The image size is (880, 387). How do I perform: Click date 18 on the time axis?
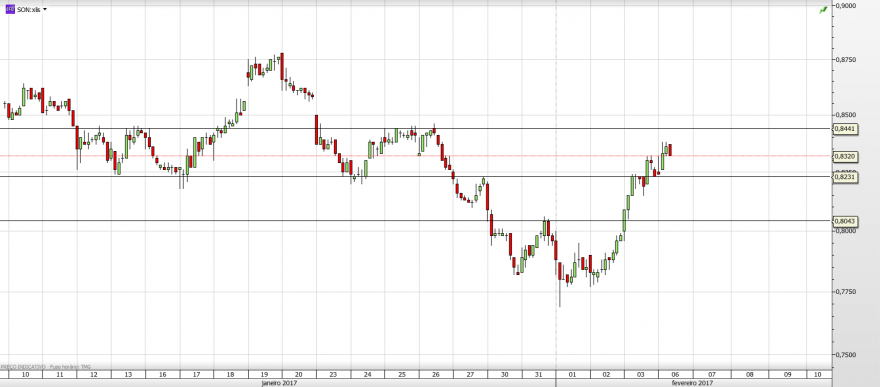point(231,374)
